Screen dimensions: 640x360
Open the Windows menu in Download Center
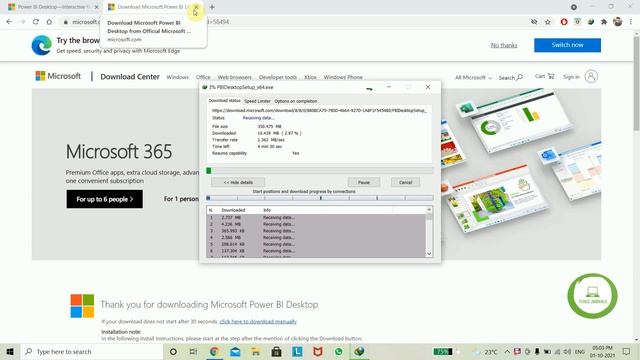click(178, 77)
